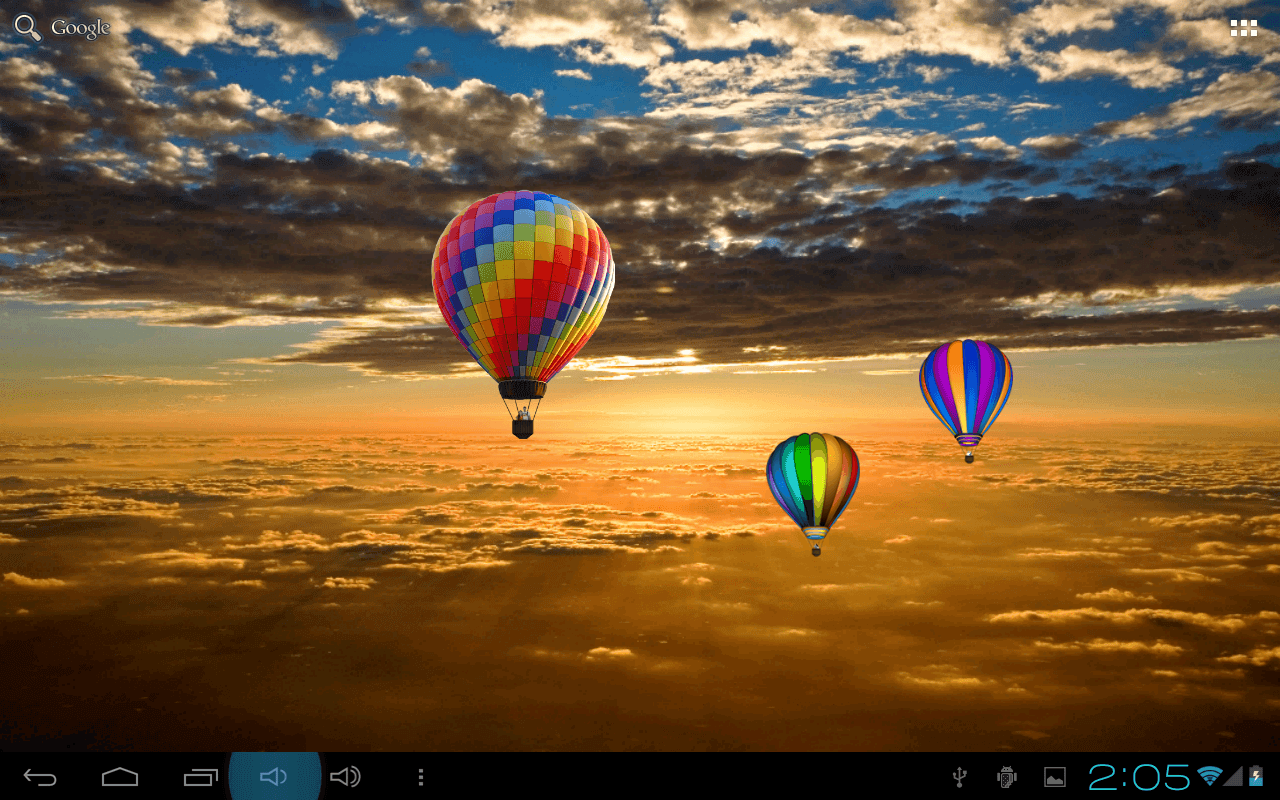Tap the Home navigation icon

pyautogui.click(x=119, y=775)
